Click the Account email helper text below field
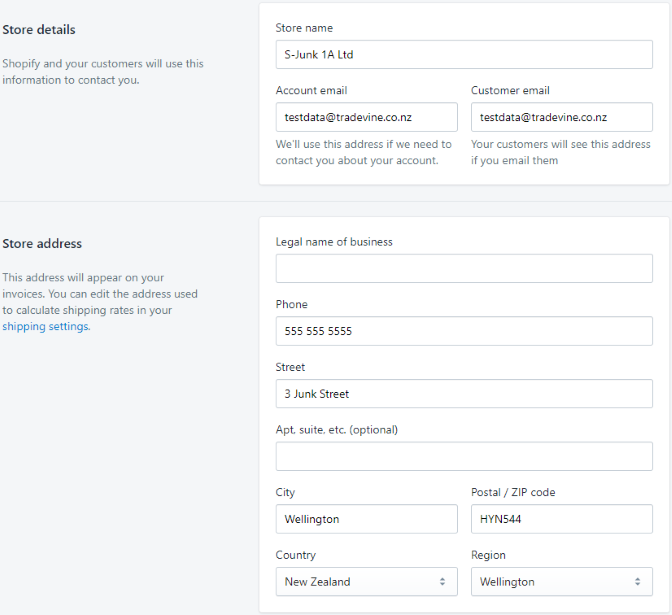This screenshot has height=615, width=672. [x=363, y=152]
